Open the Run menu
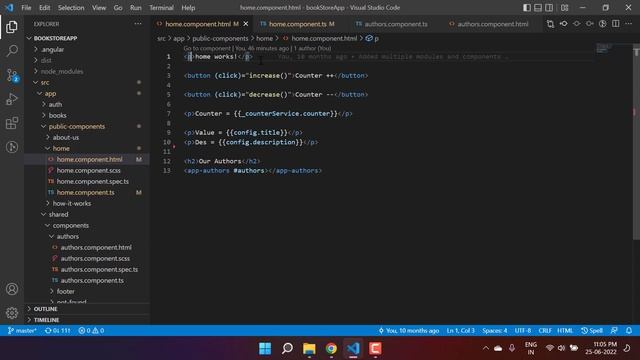Image resolution: width=640 pixels, height=360 pixels. 136,8
